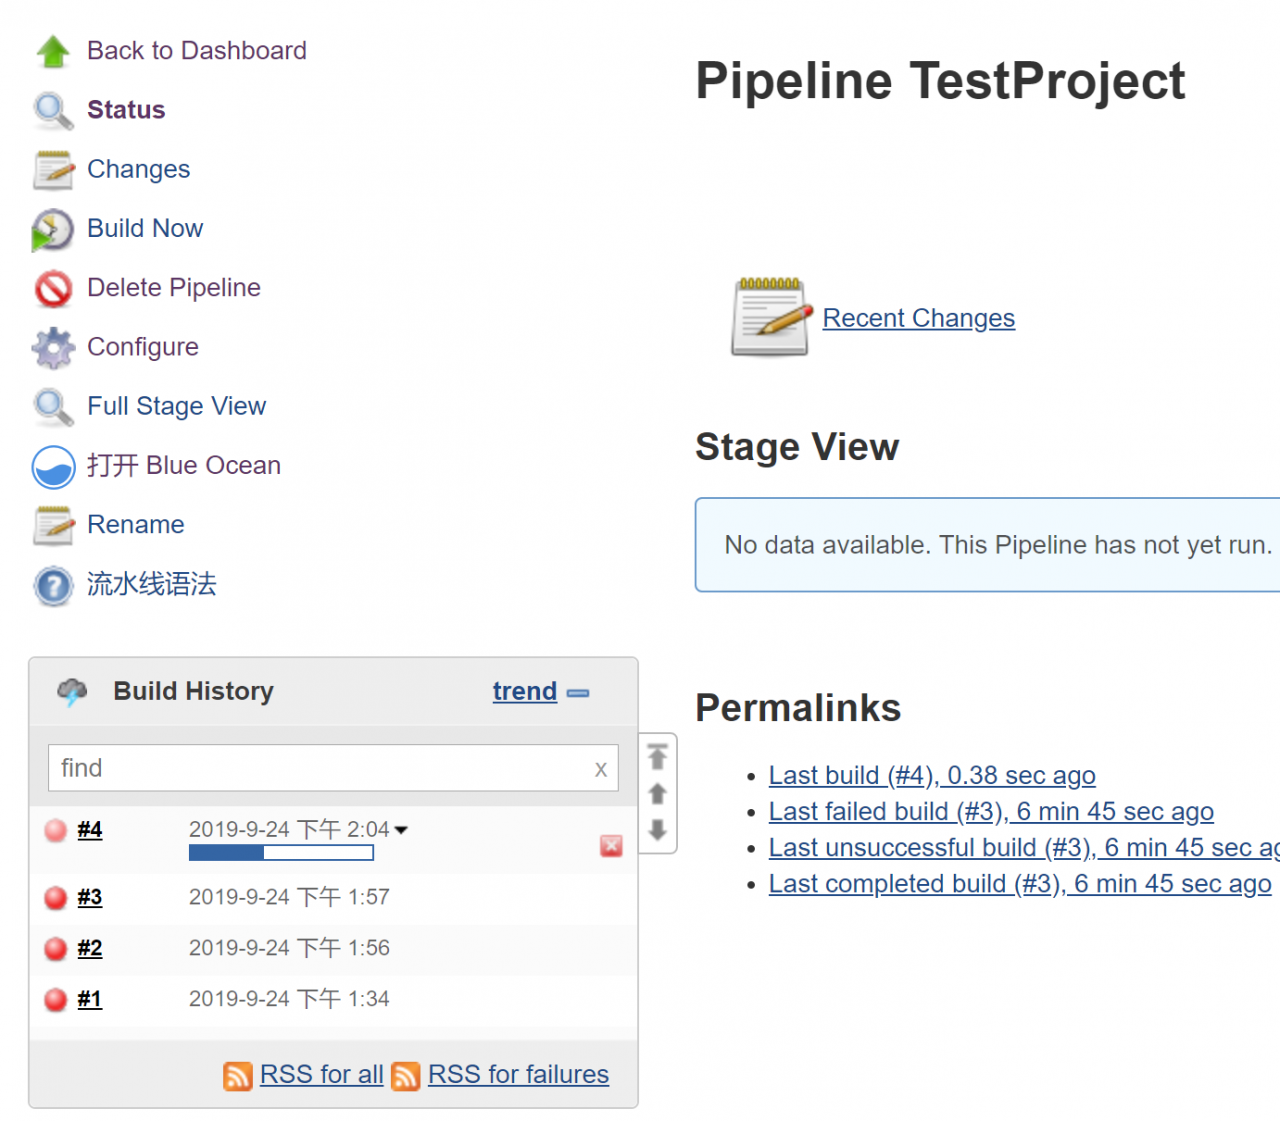Choose Delete Pipeline in sidebar

tap(174, 288)
